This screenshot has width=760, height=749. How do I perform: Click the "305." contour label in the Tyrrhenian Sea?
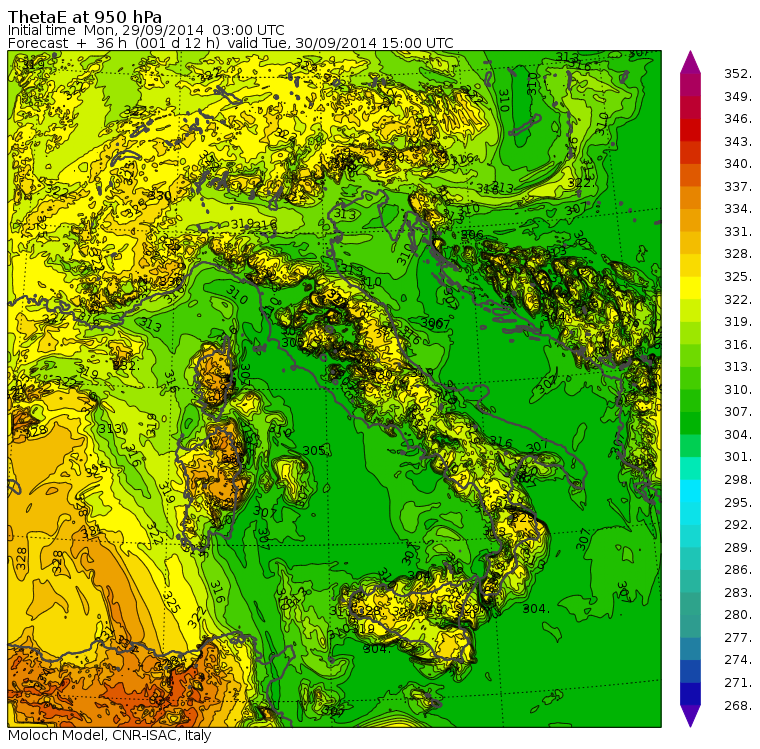[x=316, y=450]
